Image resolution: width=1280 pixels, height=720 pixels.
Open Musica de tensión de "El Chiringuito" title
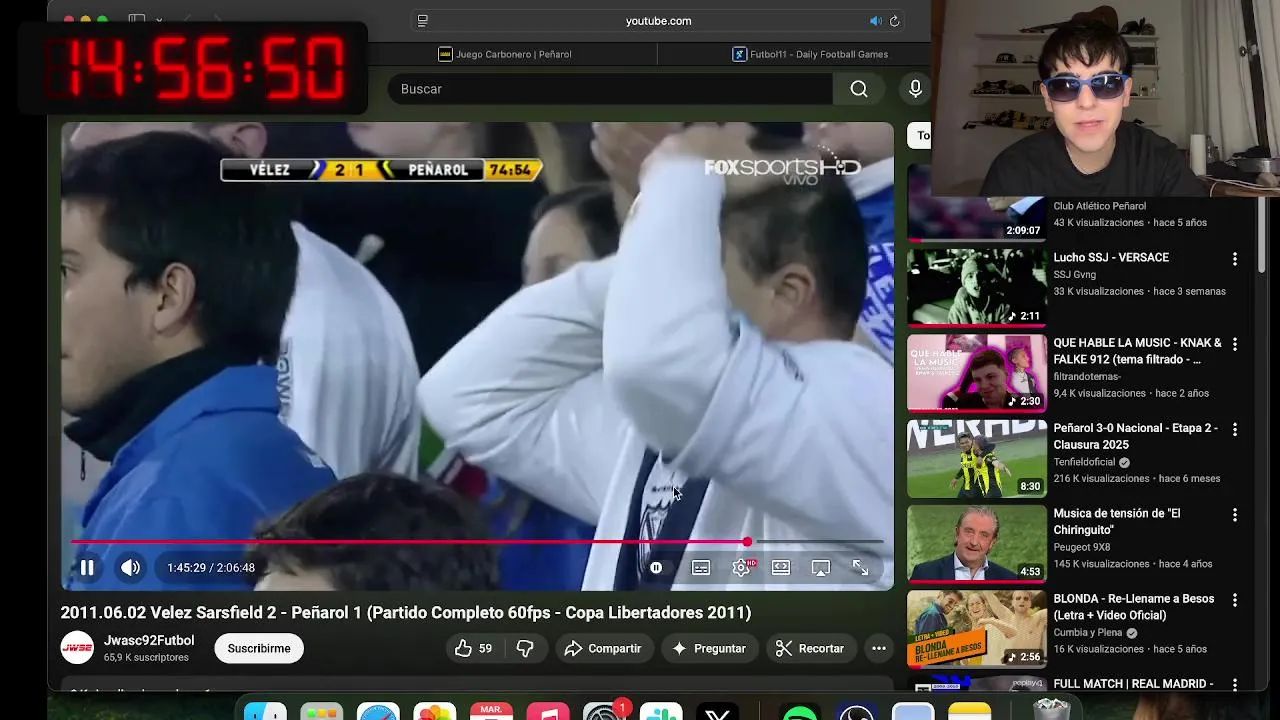pyautogui.click(x=1117, y=522)
